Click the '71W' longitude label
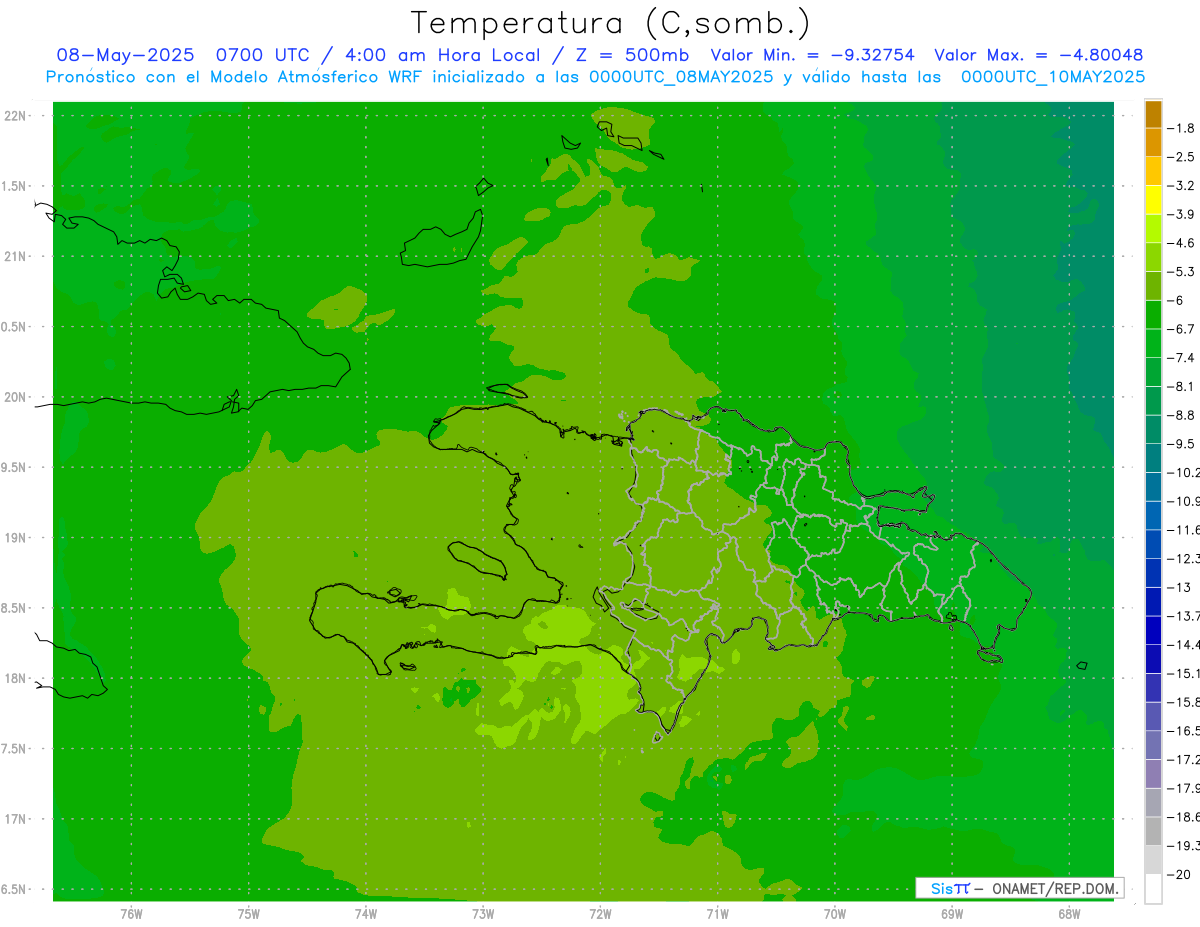Image resolution: width=1200 pixels, height=927 pixels. tap(717, 914)
